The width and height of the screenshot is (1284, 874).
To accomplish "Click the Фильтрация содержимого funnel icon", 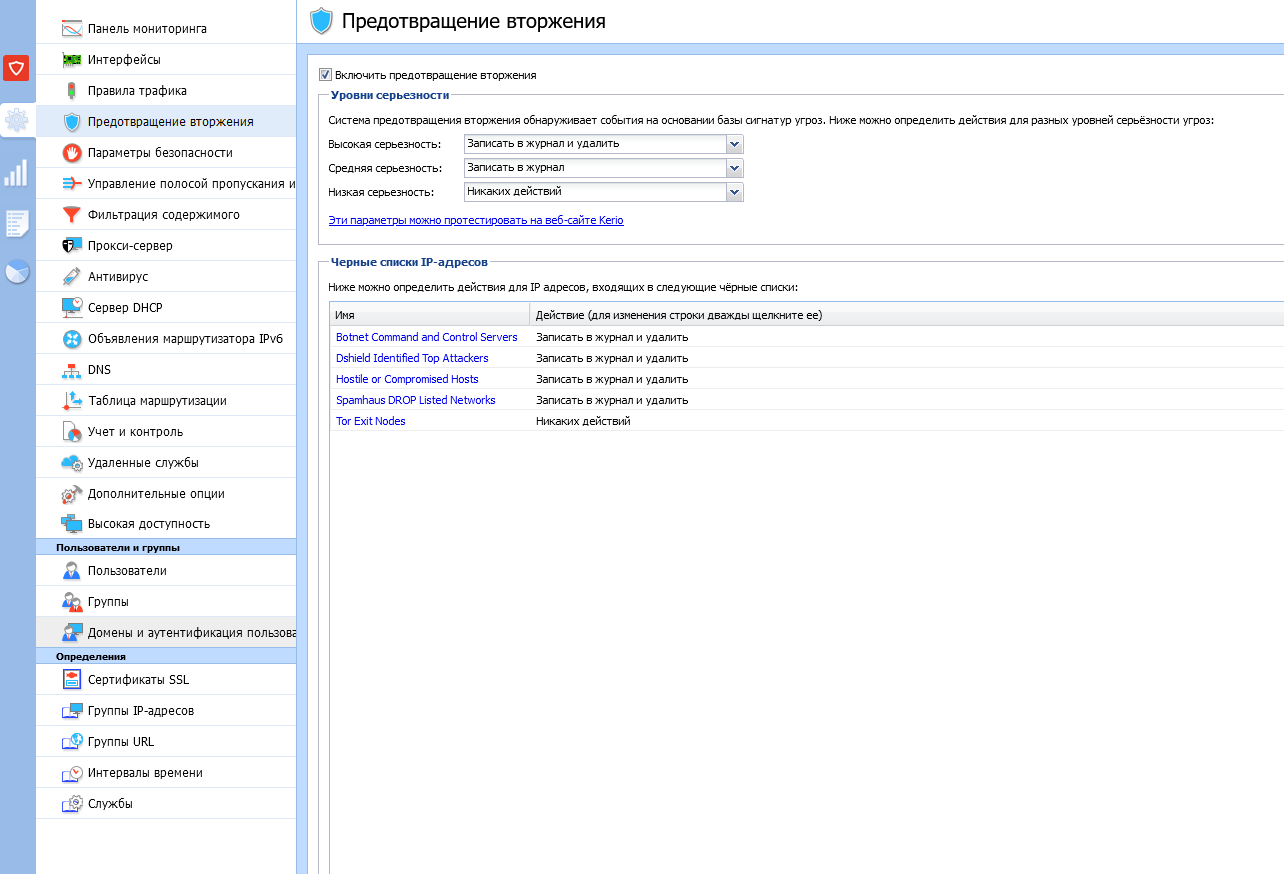I will click(x=72, y=214).
